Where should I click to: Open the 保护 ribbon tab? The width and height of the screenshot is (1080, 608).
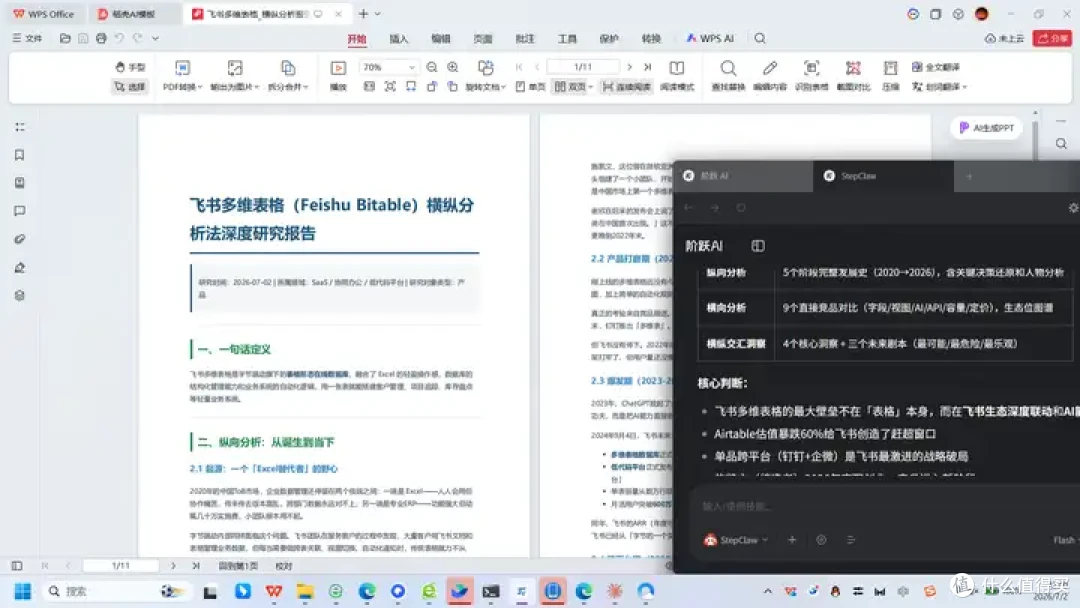pos(609,39)
